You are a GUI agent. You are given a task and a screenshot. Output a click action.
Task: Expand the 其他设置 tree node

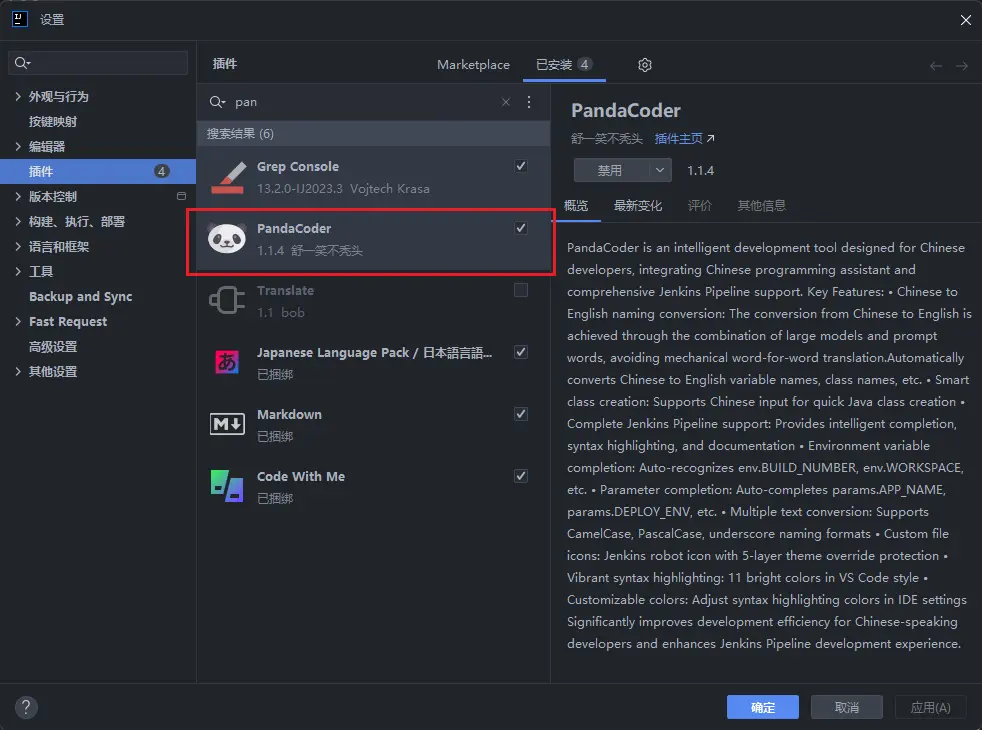(x=18, y=372)
